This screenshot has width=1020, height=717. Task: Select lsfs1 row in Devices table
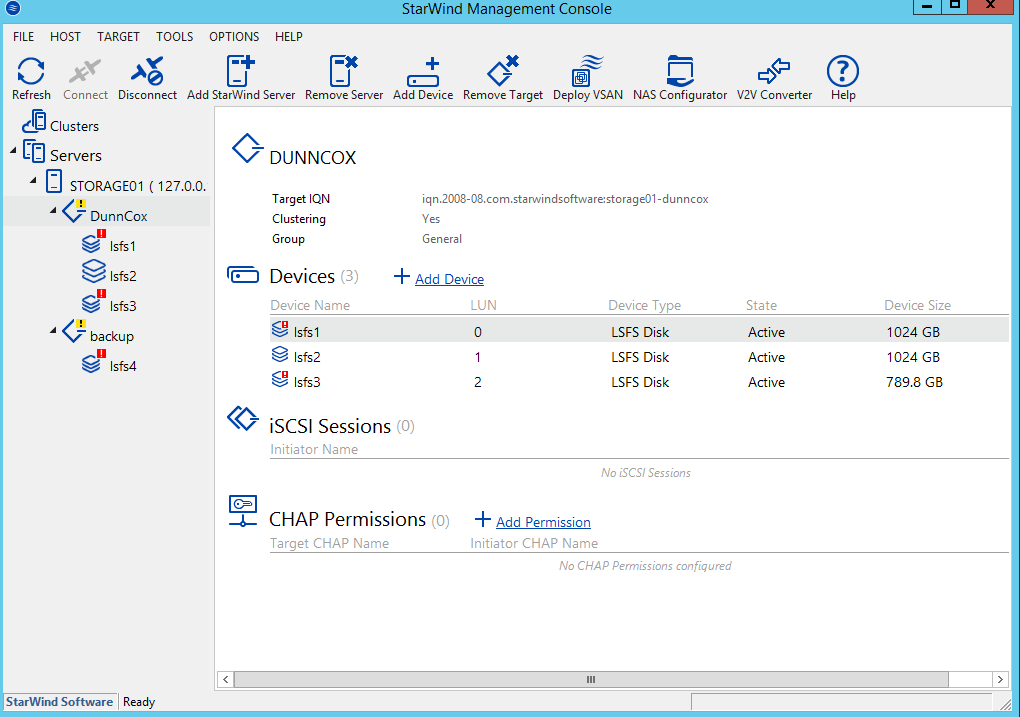(639, 332)
